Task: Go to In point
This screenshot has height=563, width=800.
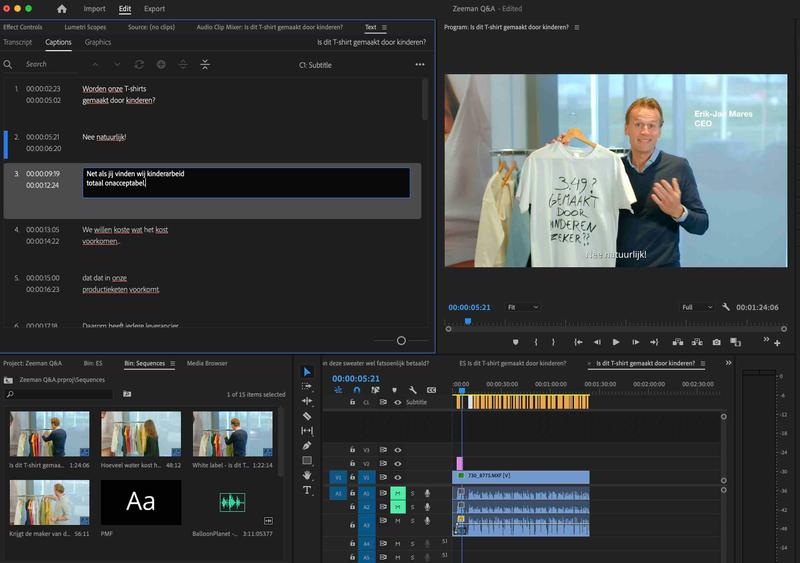Action: point(578,342)
